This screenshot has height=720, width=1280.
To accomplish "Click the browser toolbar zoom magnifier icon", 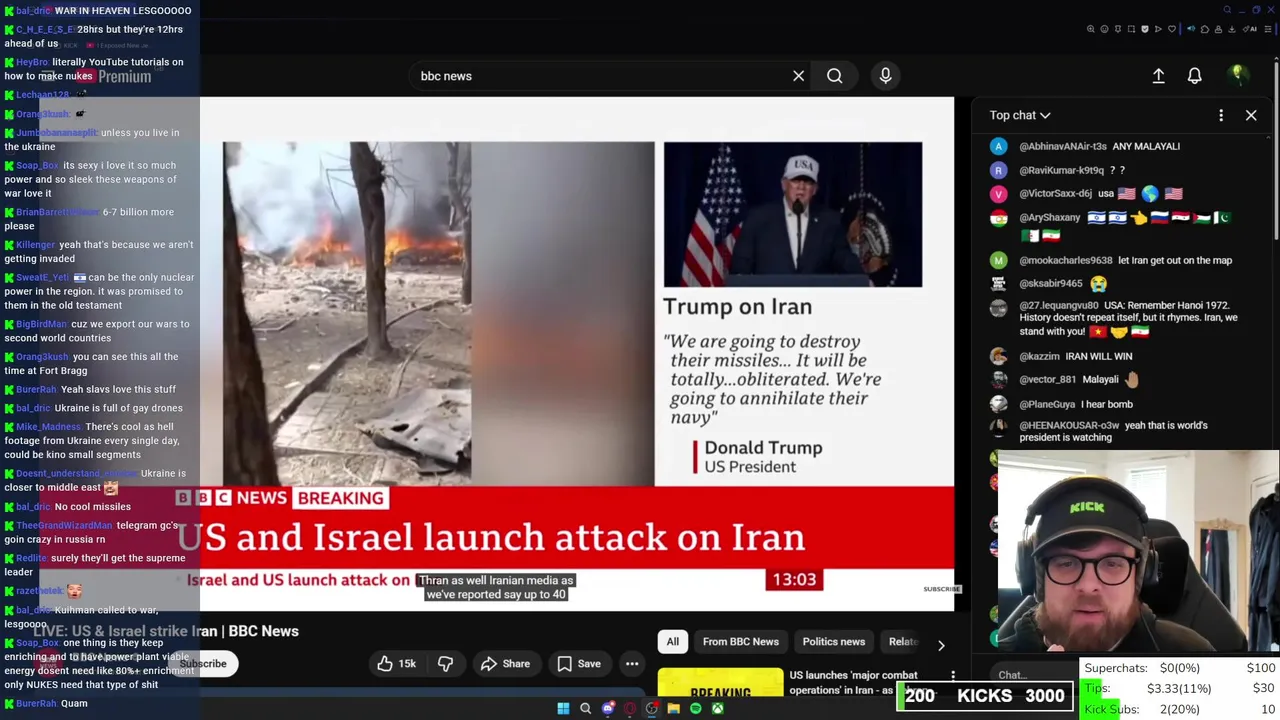I will [1091, 29].
